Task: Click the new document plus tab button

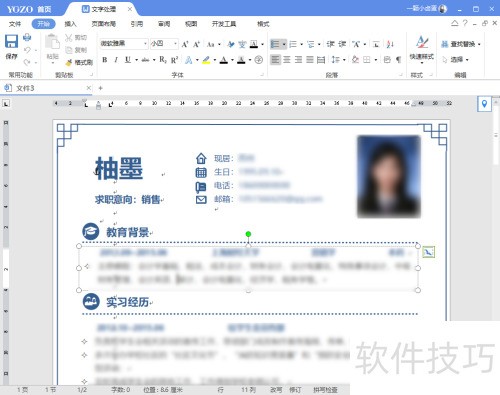Action: [x=100, y=88]
